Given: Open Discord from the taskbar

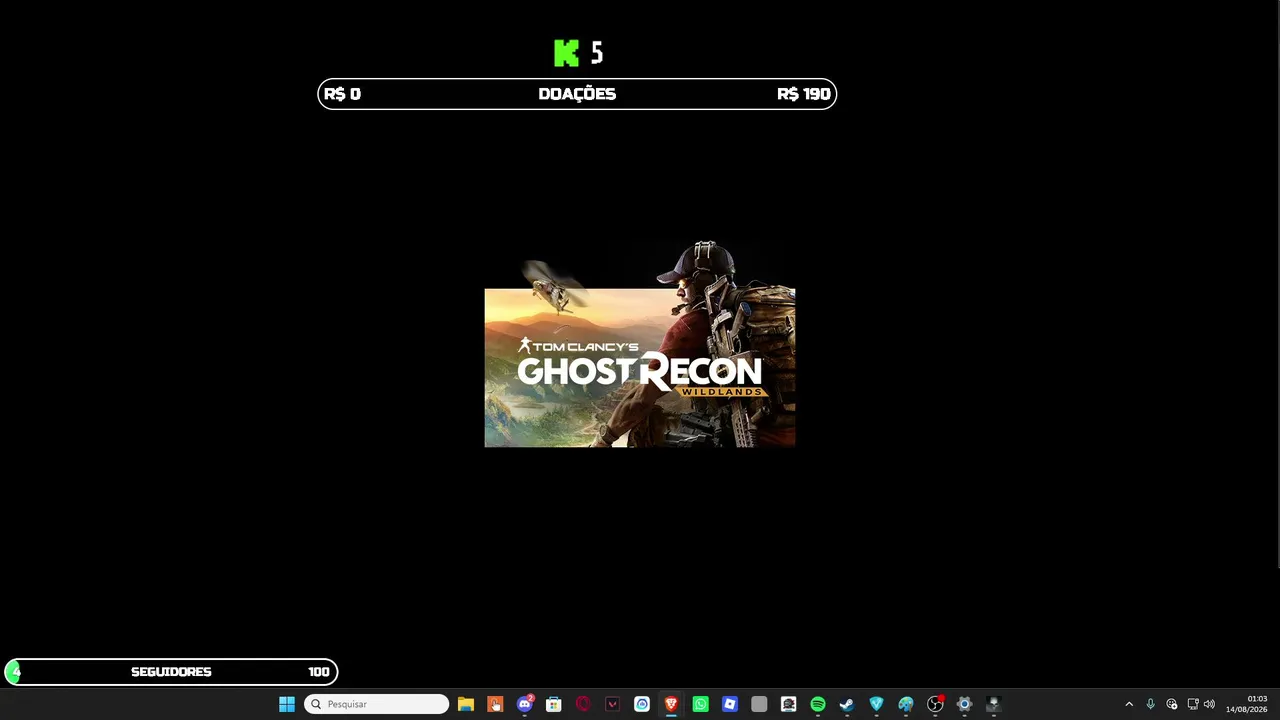Looking at the screenshot, I should (x=525, y=704).
